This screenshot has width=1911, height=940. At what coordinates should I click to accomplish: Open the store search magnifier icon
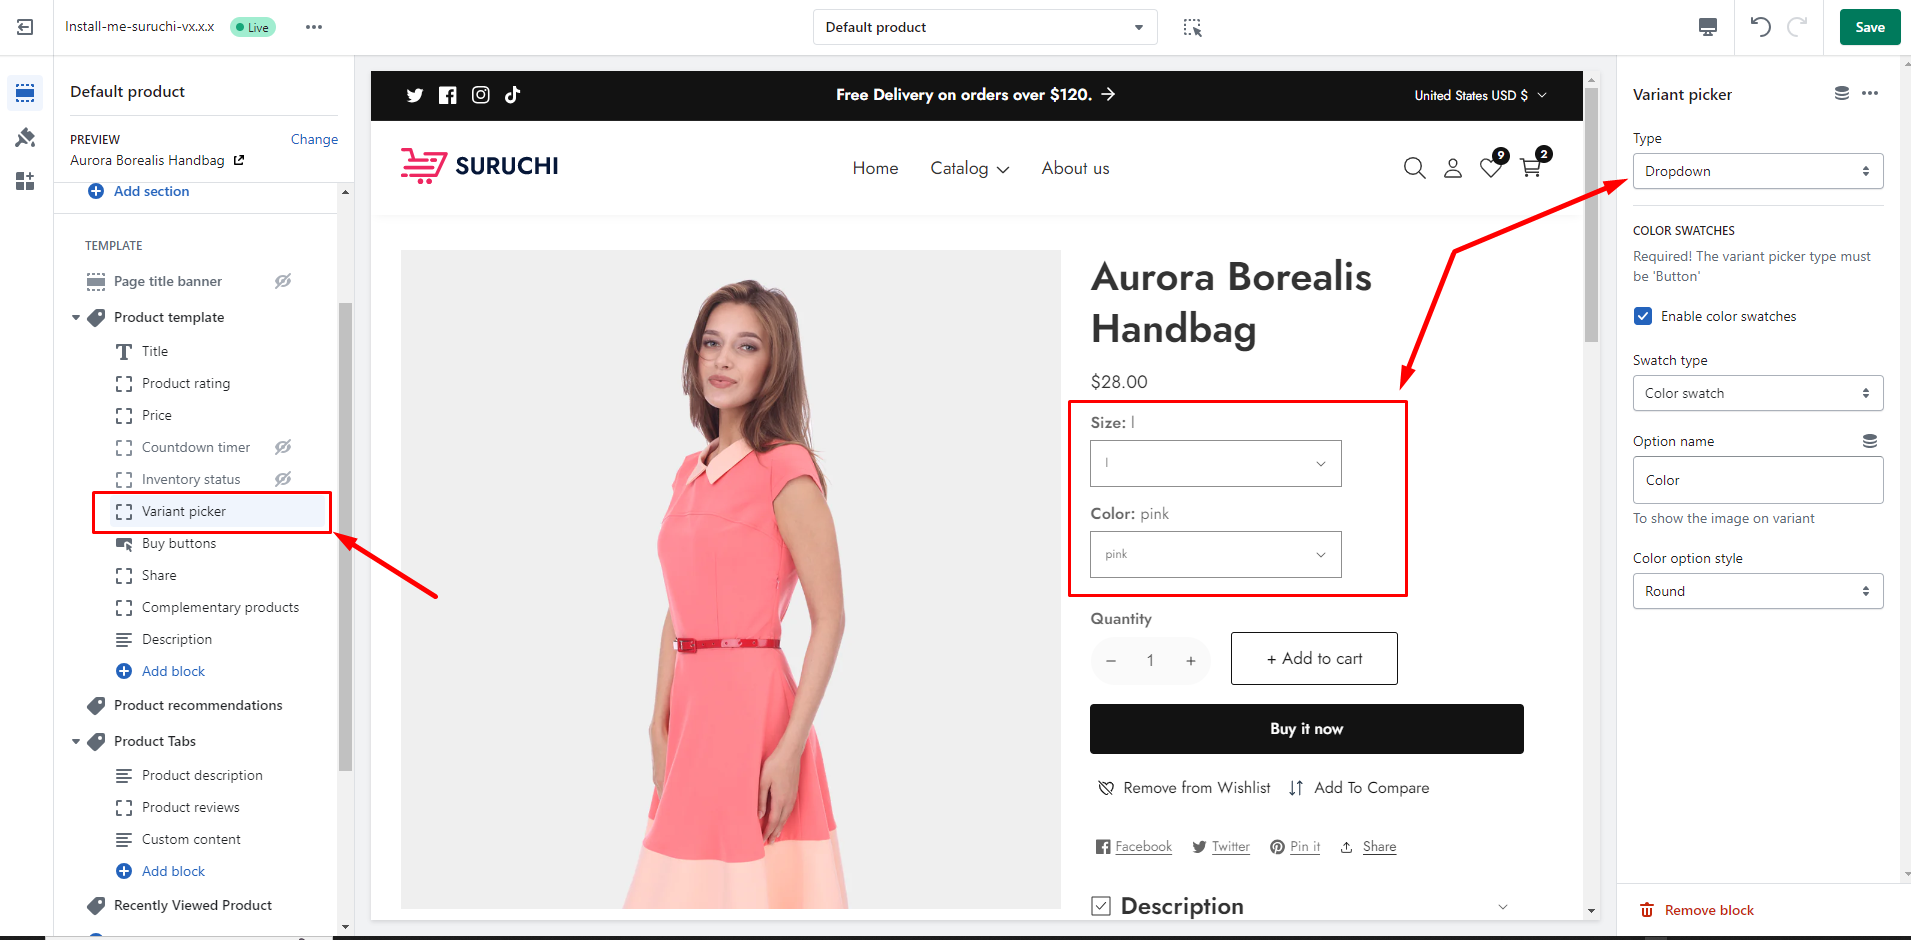click(1414, 168)
